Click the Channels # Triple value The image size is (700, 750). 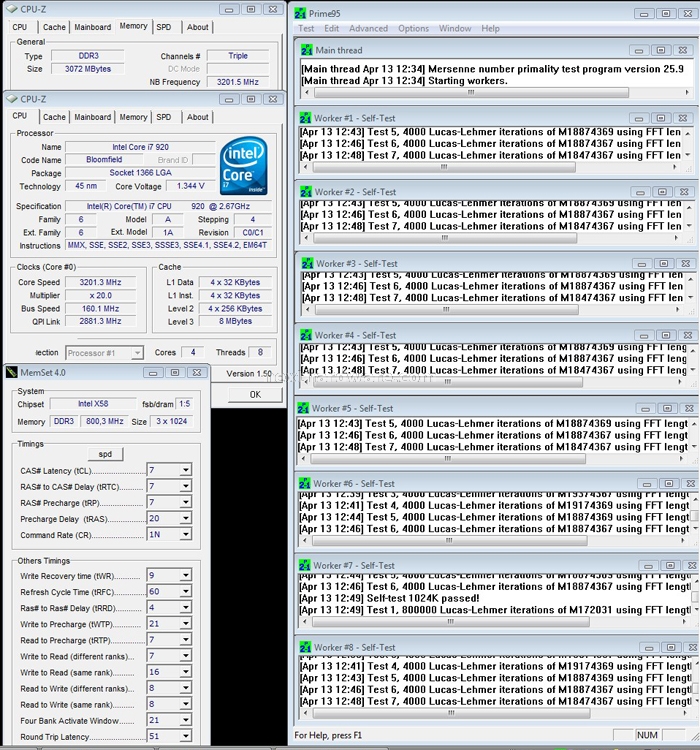click(x=238, y=56)
